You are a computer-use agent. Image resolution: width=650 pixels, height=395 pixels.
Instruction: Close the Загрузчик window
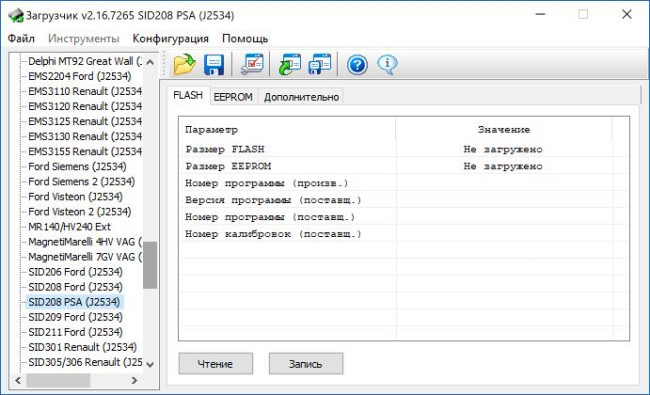coord(627,14)
